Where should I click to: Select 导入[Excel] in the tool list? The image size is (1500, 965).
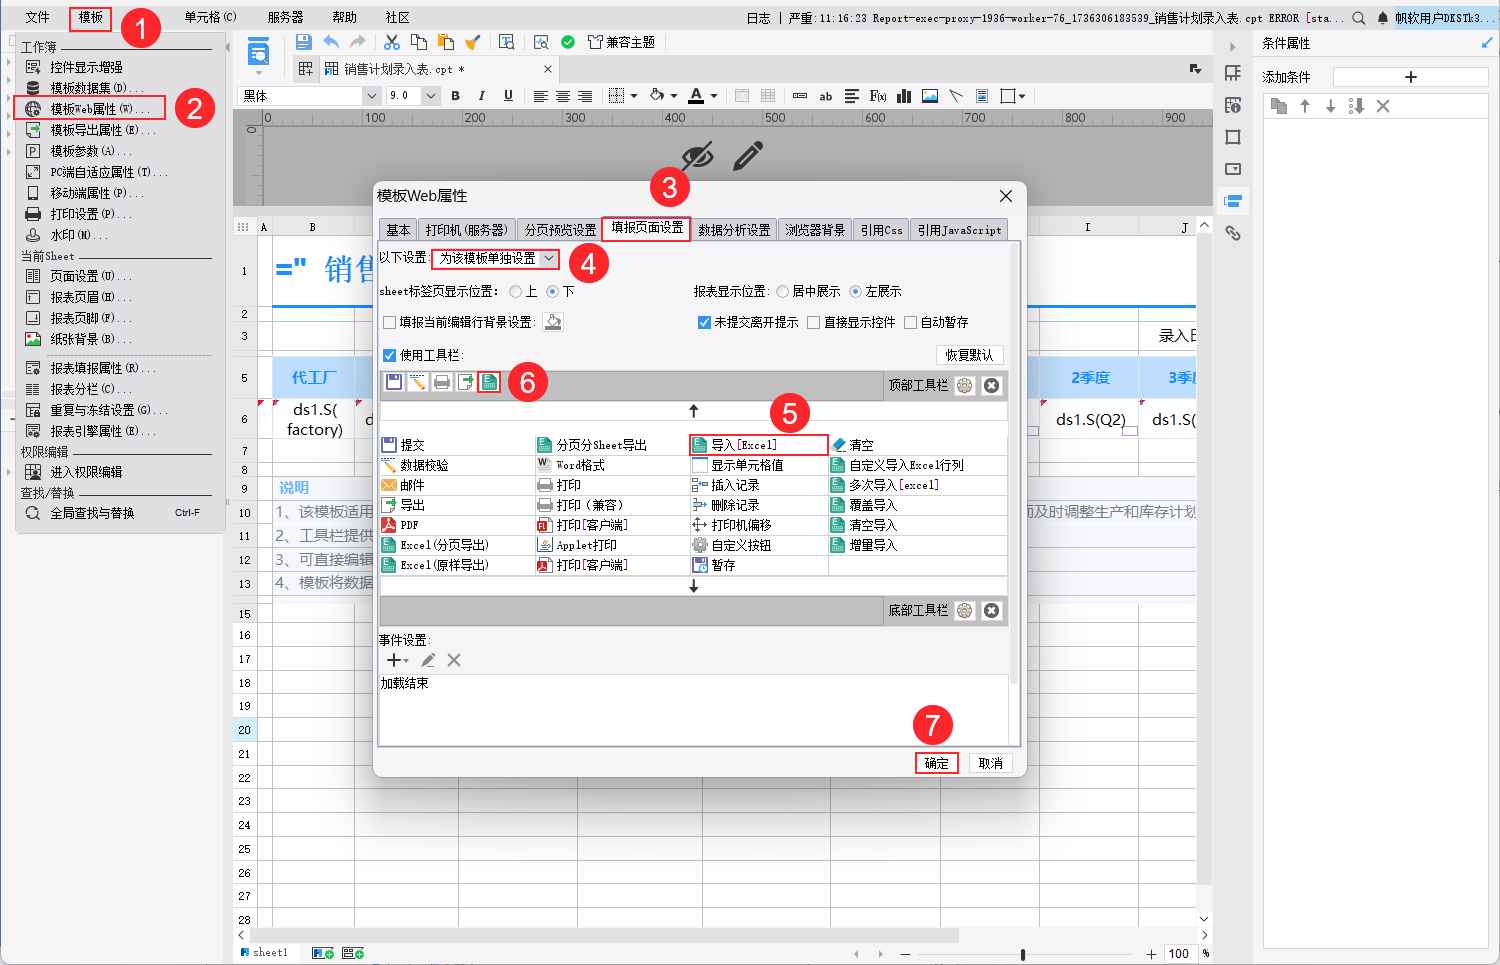point(759,445)
